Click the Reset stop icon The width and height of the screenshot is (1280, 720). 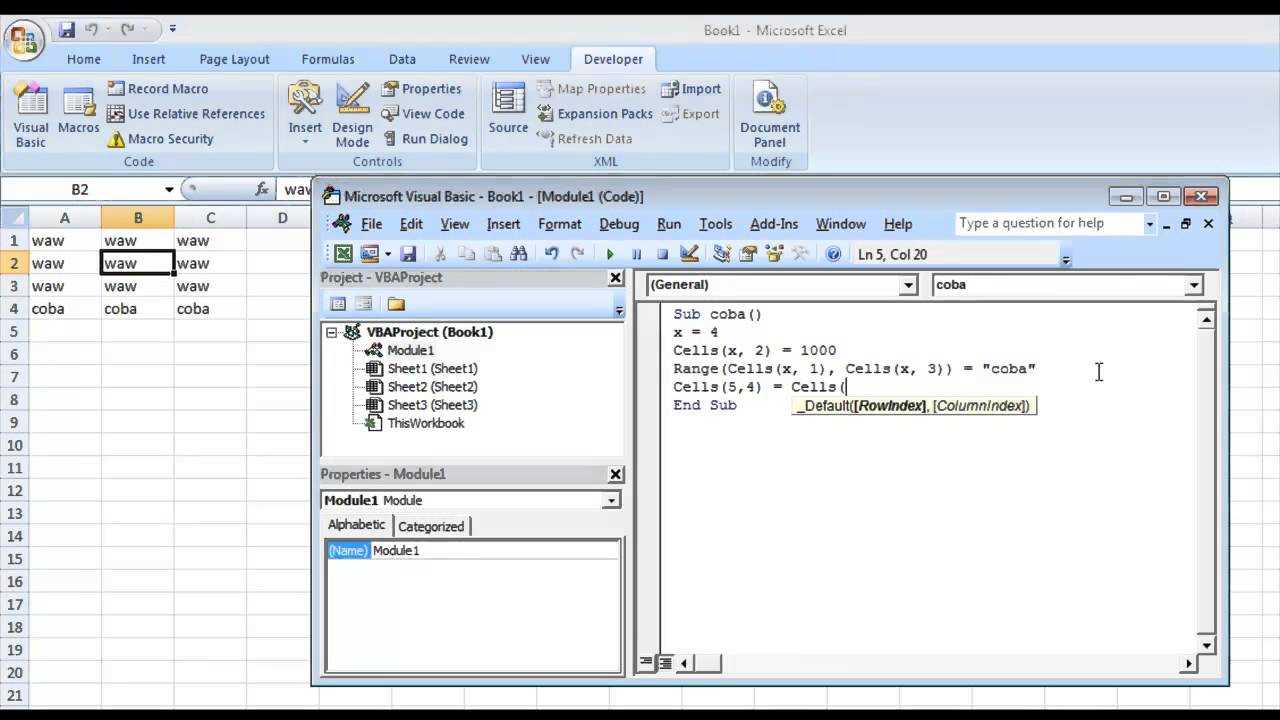click(x=662, y=254)
